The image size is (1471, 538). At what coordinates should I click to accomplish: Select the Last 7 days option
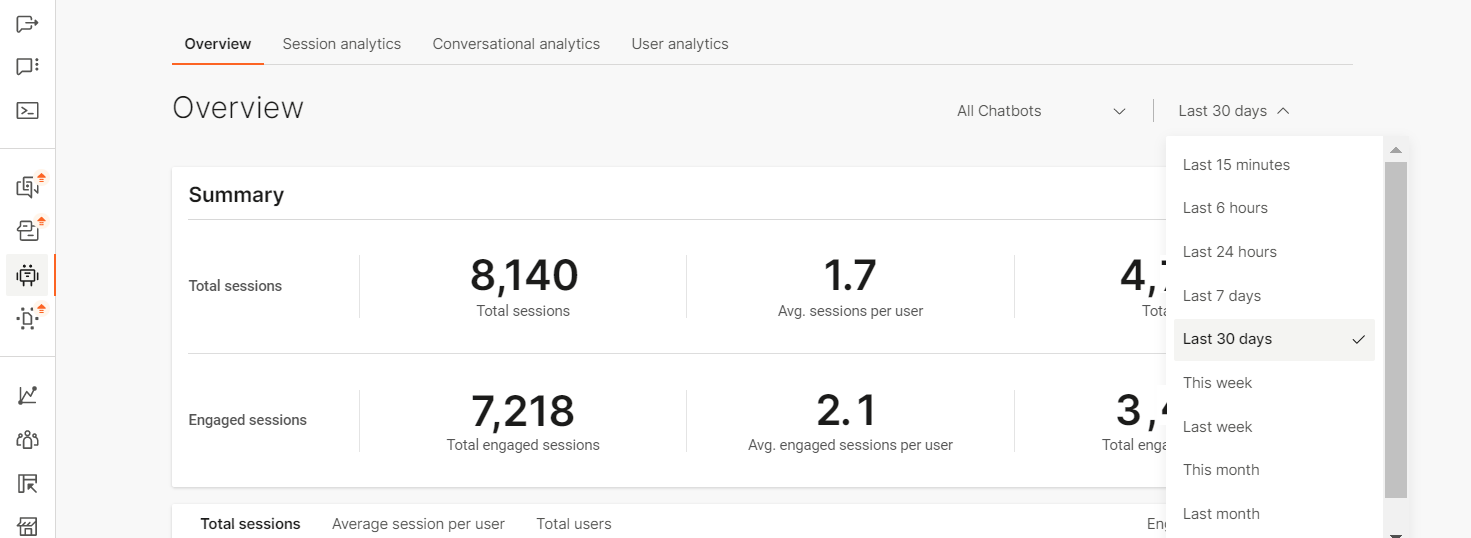1221,296
